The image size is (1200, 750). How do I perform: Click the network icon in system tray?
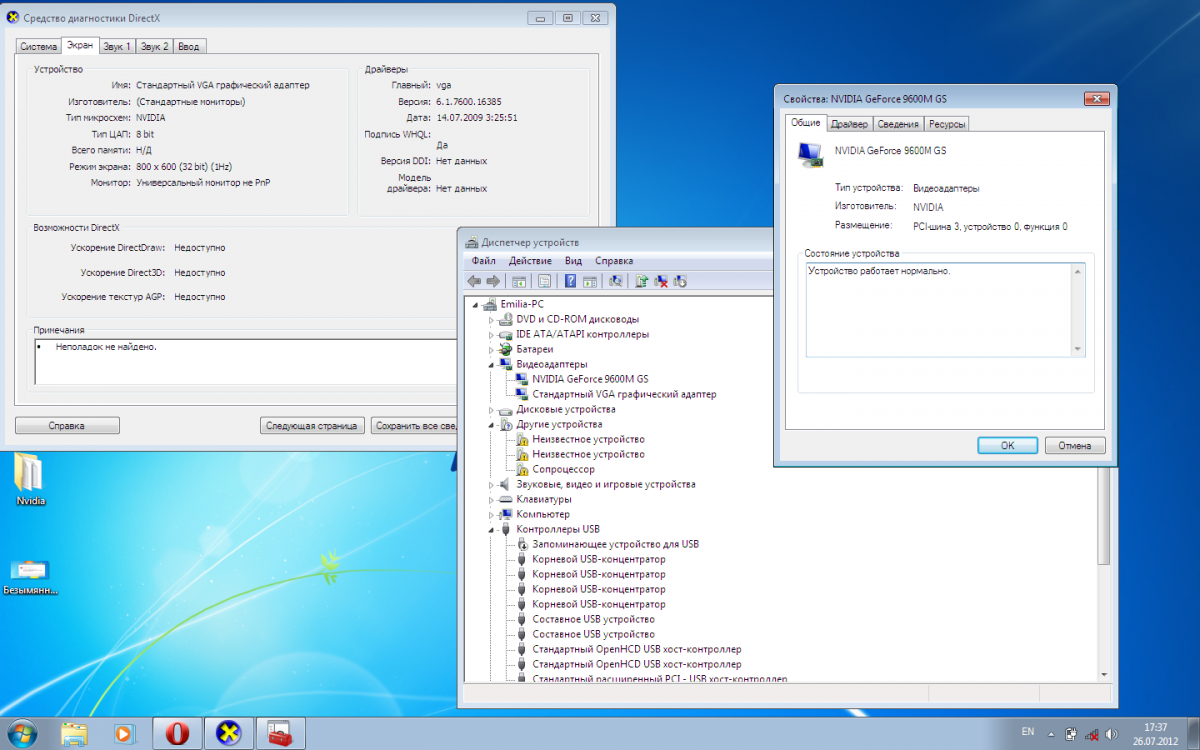[1091, 734]
